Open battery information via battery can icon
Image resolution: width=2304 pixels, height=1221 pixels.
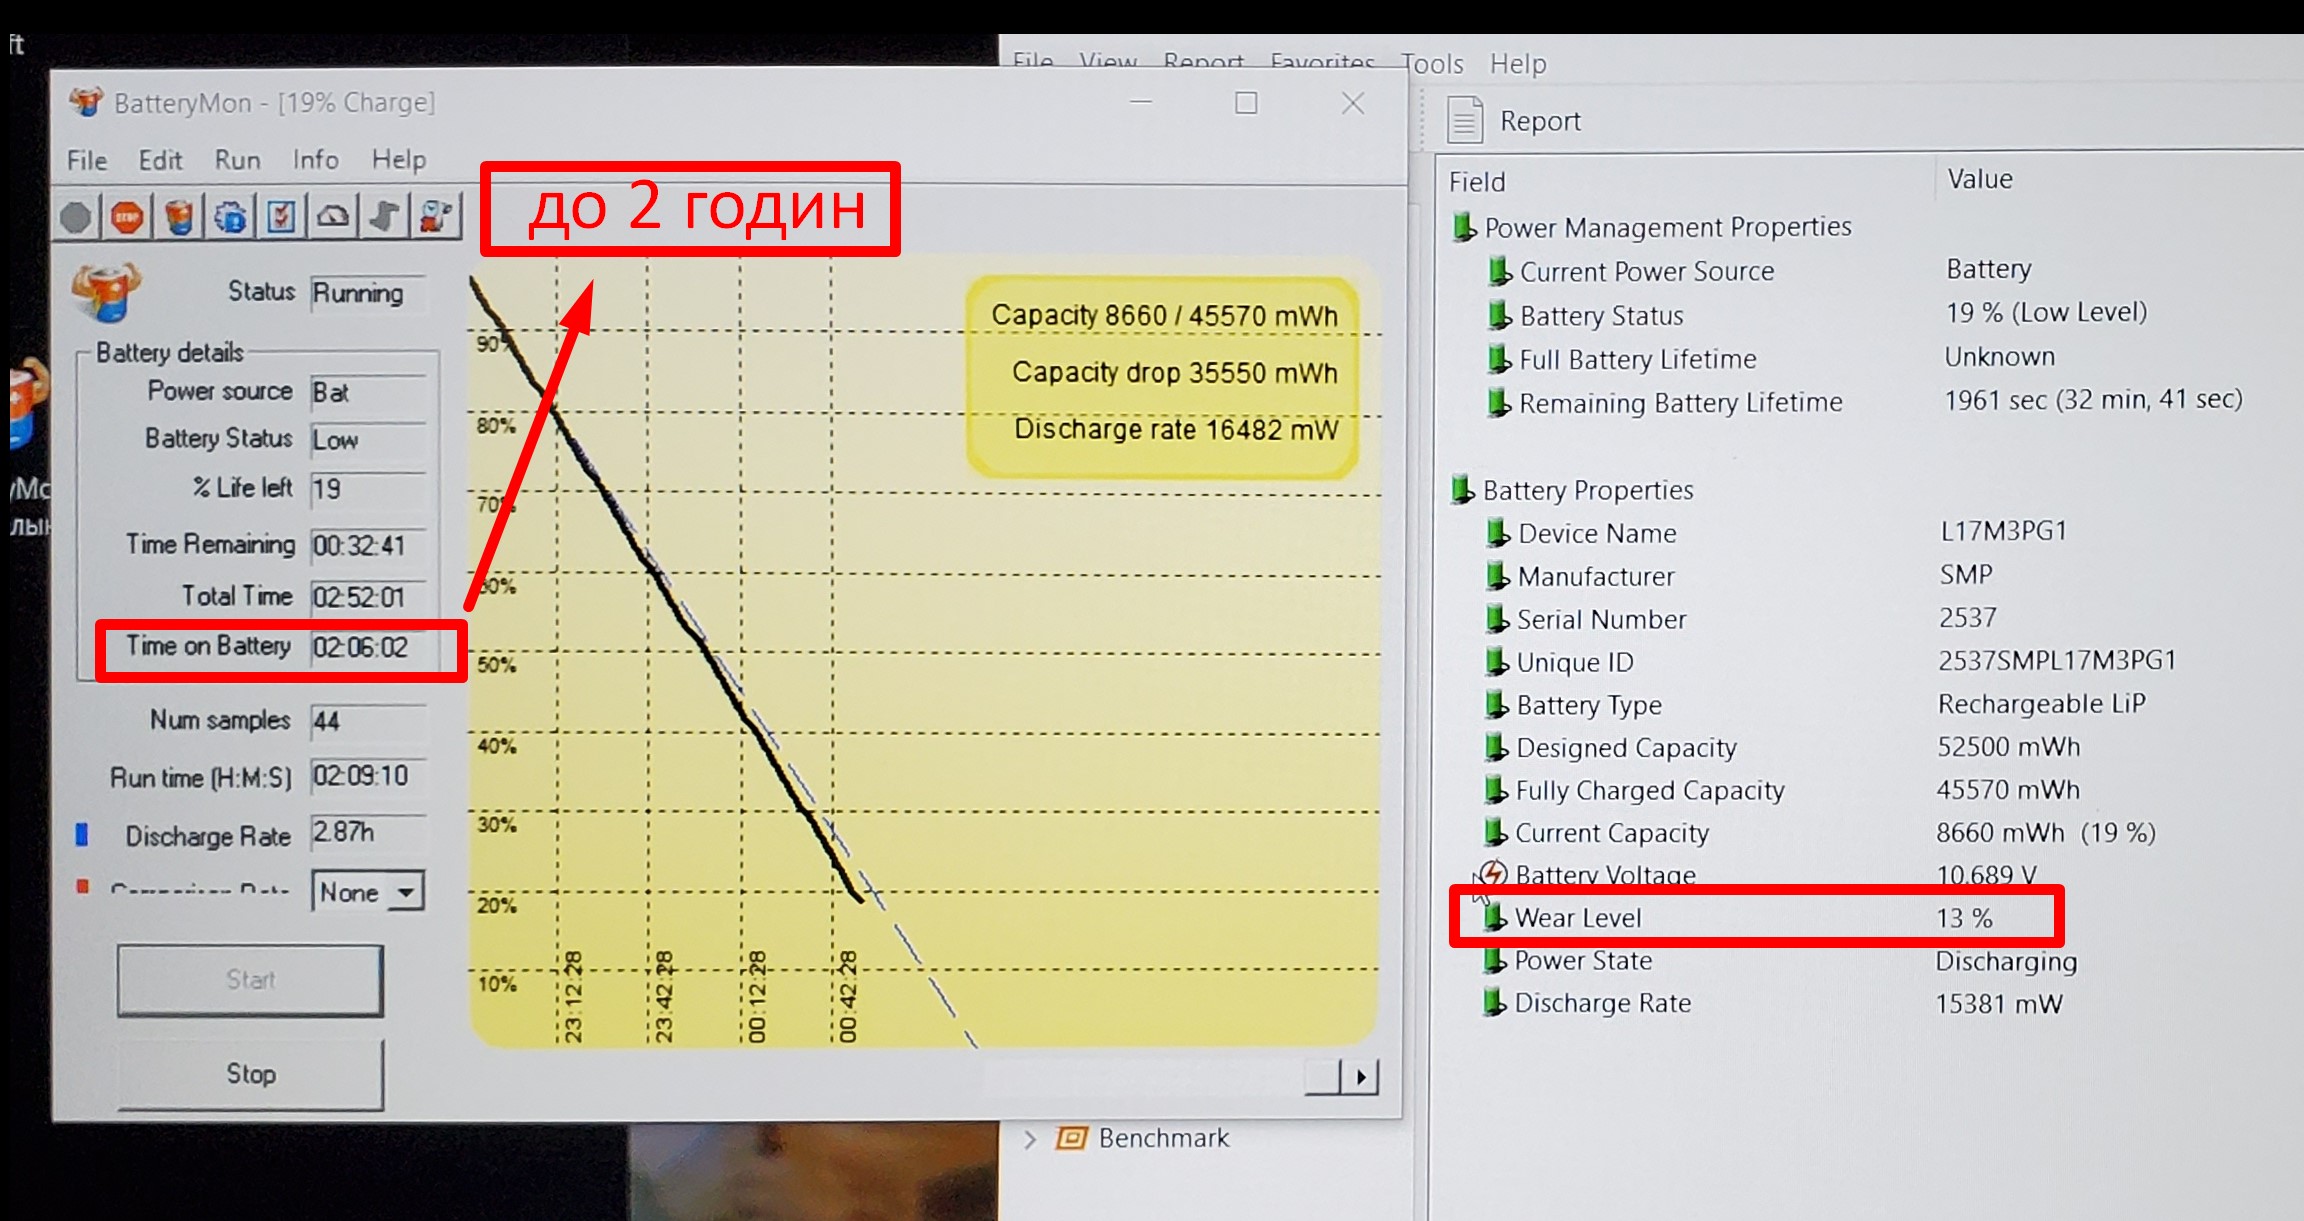click(x=179, y=217)
